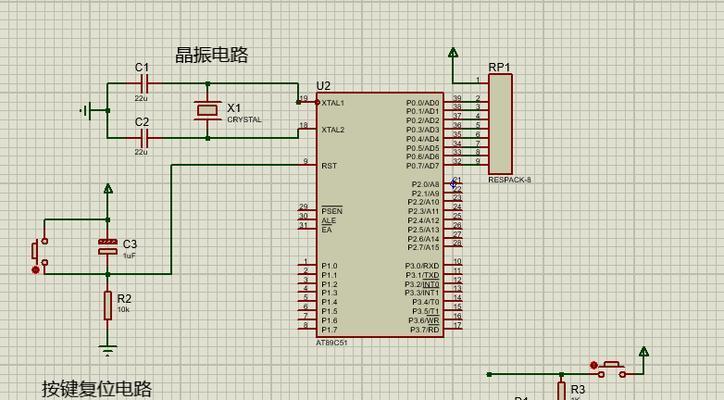Click the RESPACK-8 value text
The image size is (724, 400).
pyautogui.click(x=509, y=180)
